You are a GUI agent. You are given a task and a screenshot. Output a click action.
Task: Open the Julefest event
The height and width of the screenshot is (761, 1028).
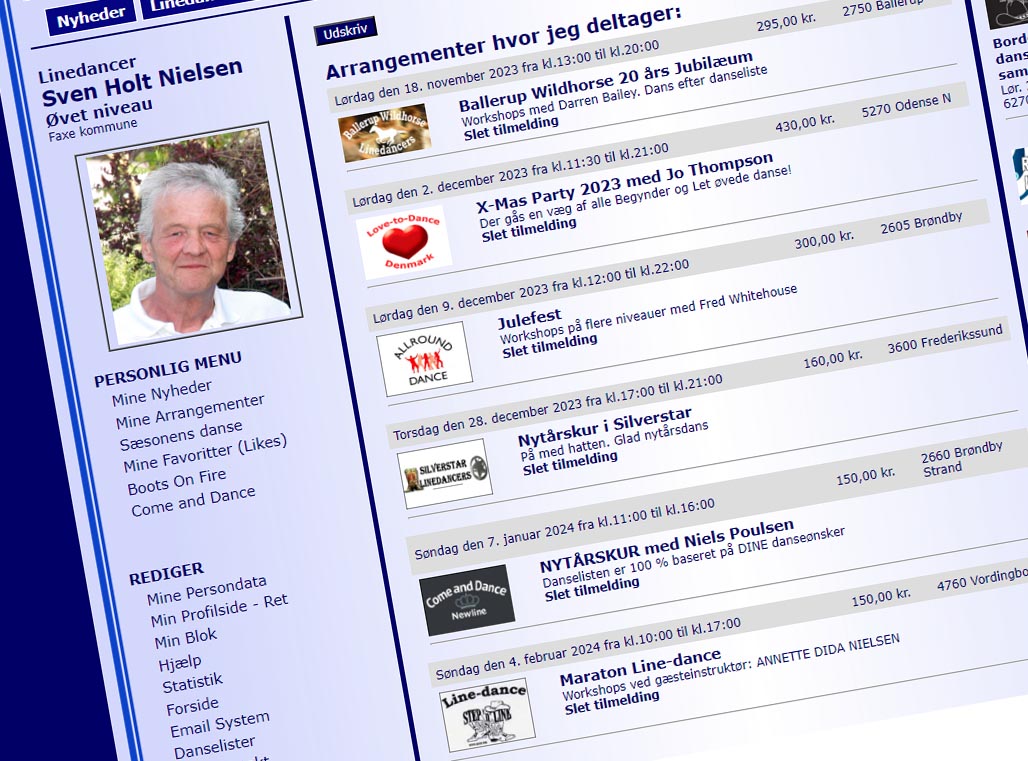click(x=530, y=319)
